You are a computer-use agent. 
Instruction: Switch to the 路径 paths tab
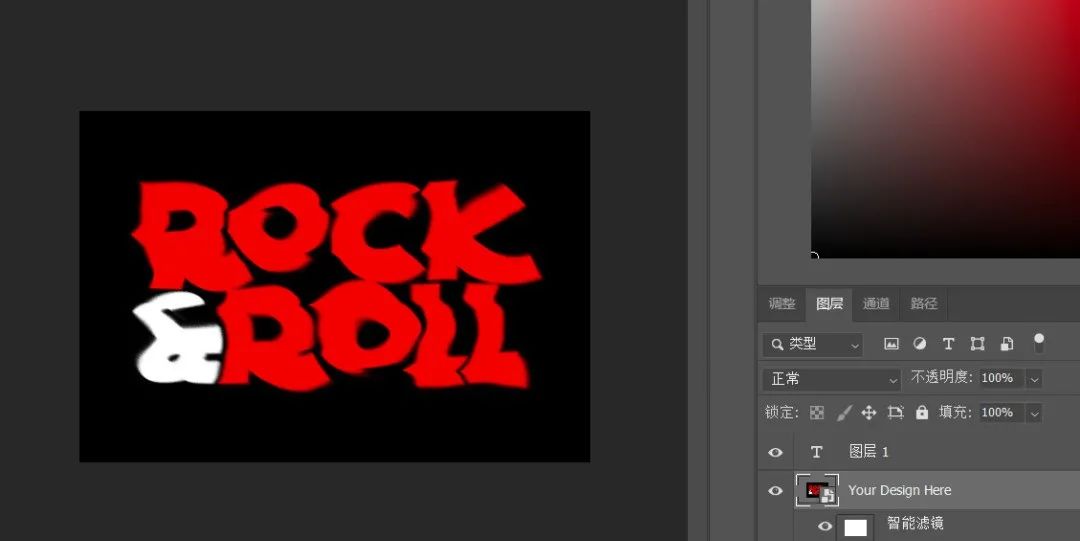click(923, 304)
